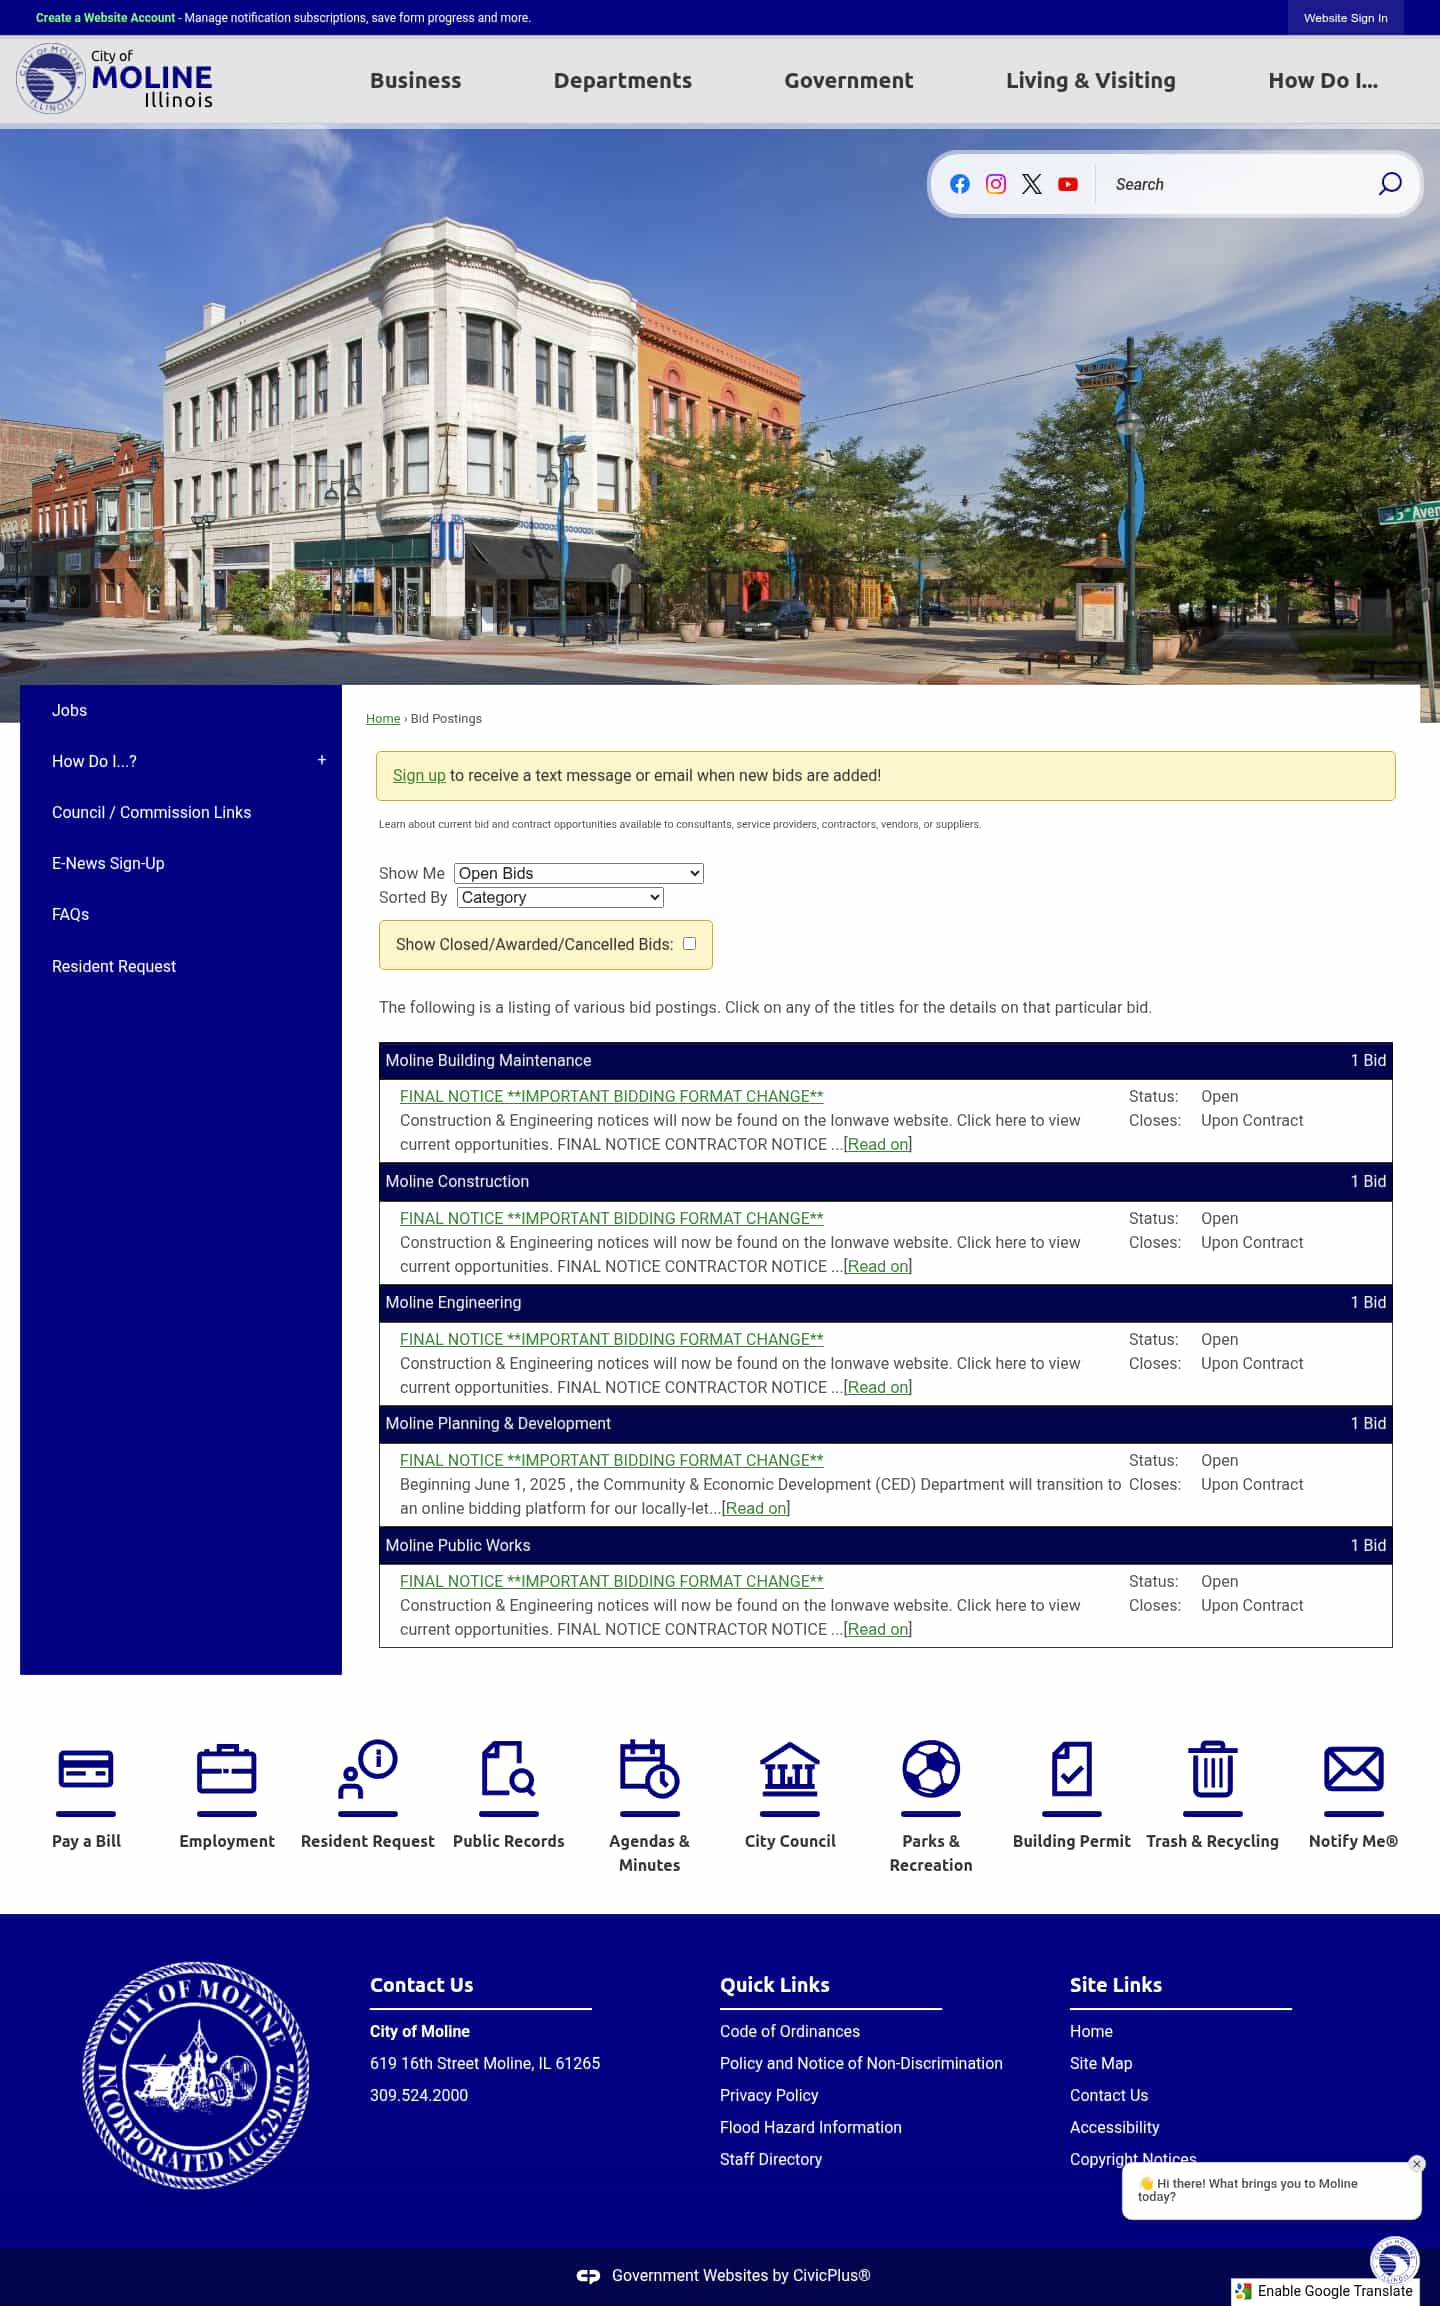This screenshot has width=1440, height=2306.
Task: Open the Facebook social icon
Action: coord(959,184)
